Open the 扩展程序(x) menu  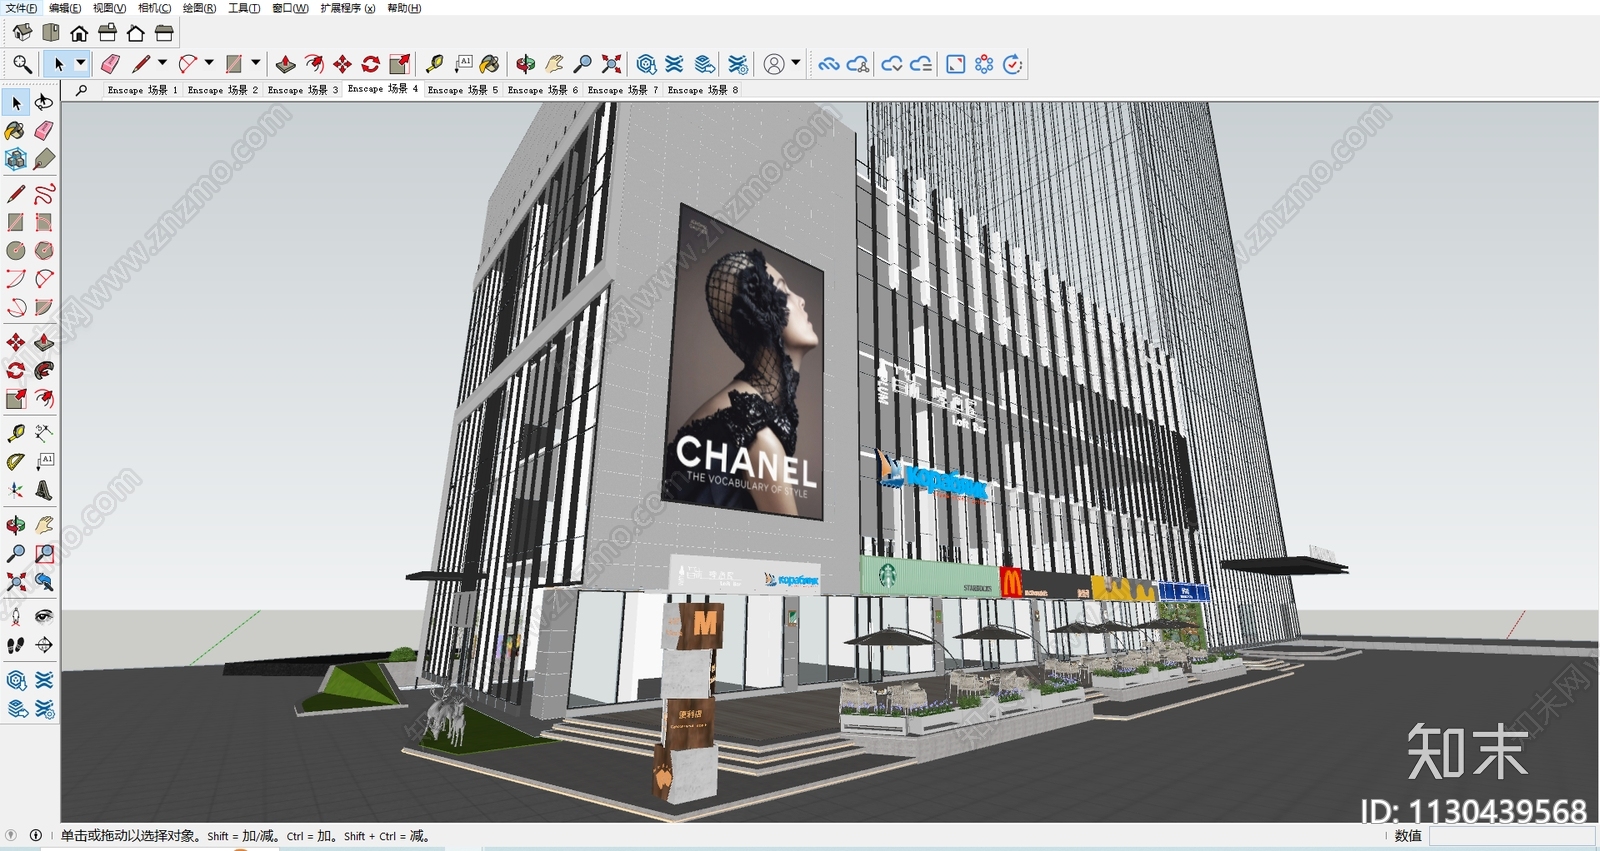coord(348,8)
